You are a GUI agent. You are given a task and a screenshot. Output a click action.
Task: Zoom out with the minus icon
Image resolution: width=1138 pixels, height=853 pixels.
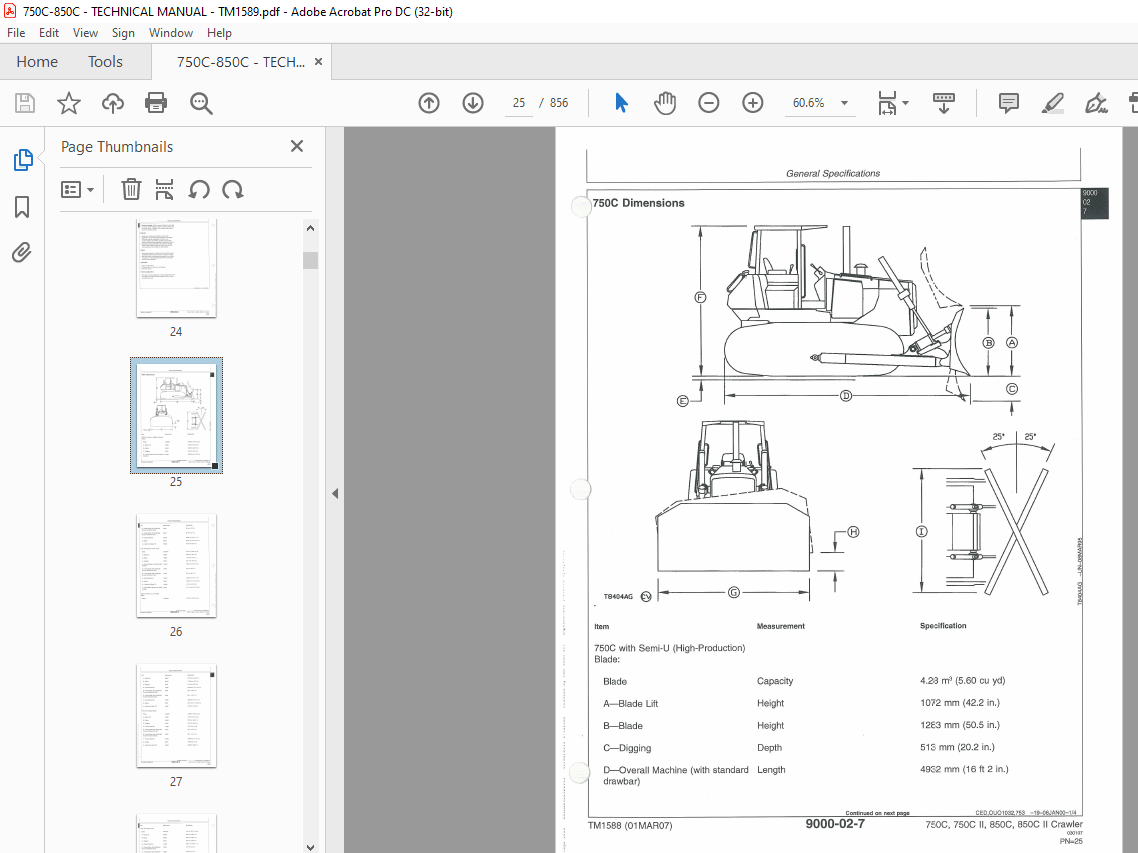point(708,103)
